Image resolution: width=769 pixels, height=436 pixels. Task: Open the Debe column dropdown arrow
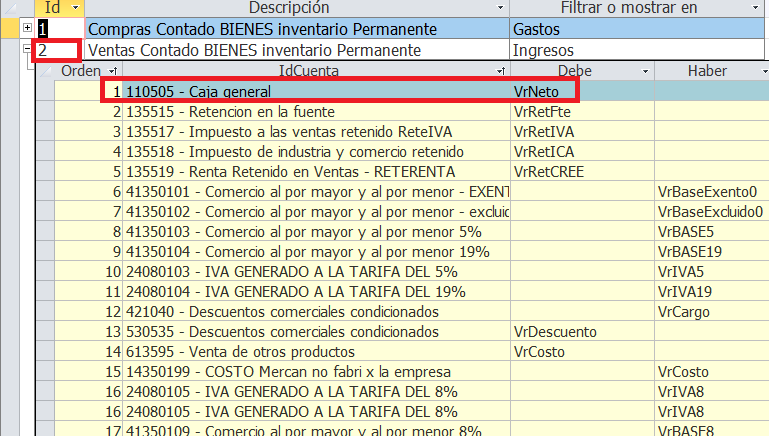click(x=645, y=71)
